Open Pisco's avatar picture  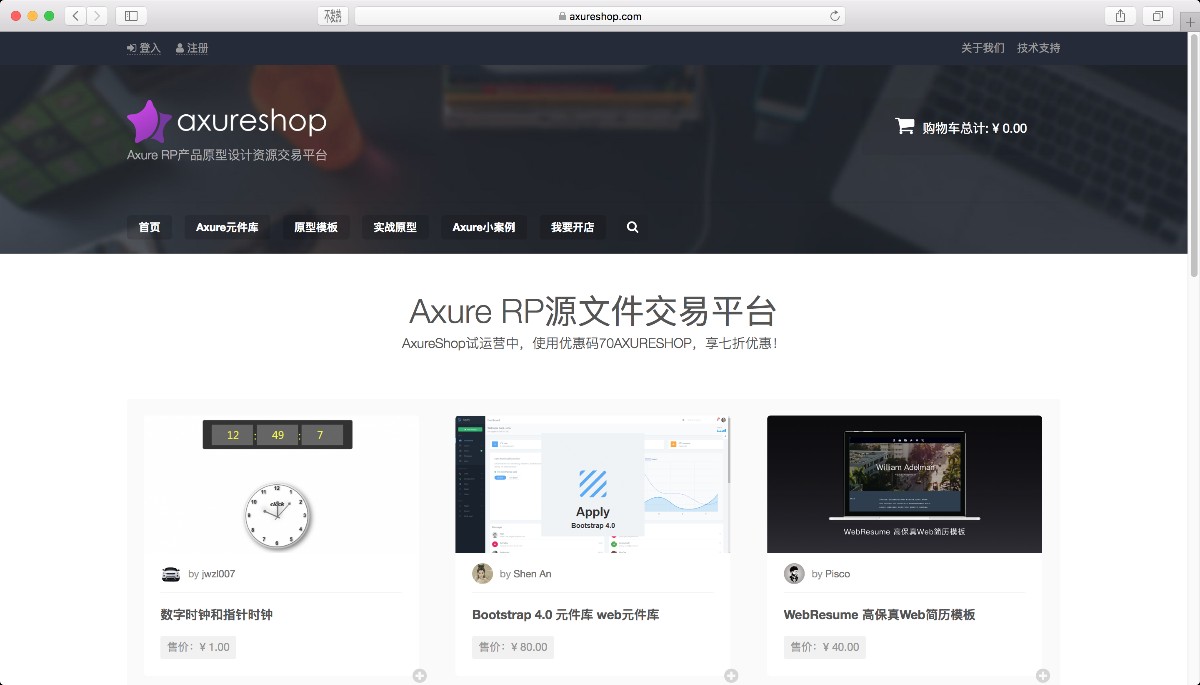pyautogui.click(x=794, y=573)
